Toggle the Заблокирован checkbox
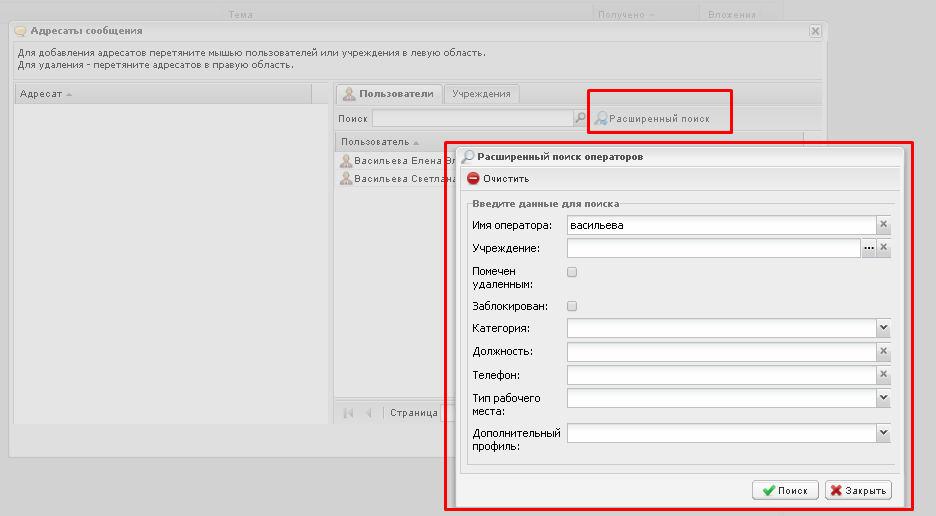This screenshot has height=516, width=936. point(572,306)
